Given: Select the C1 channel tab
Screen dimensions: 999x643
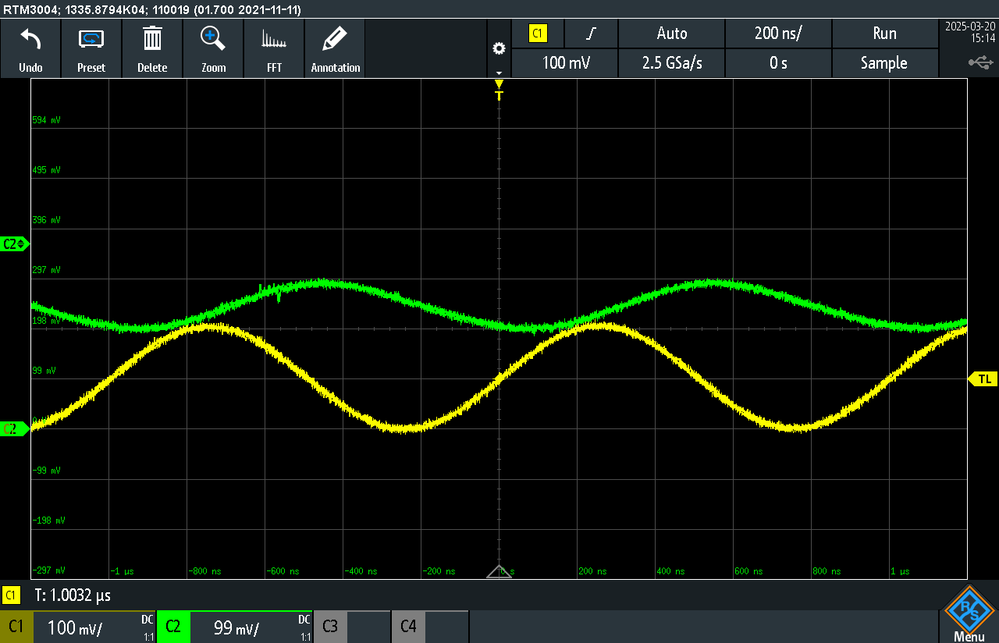Looking at the screenshot, I should click(x=16, y=627).
